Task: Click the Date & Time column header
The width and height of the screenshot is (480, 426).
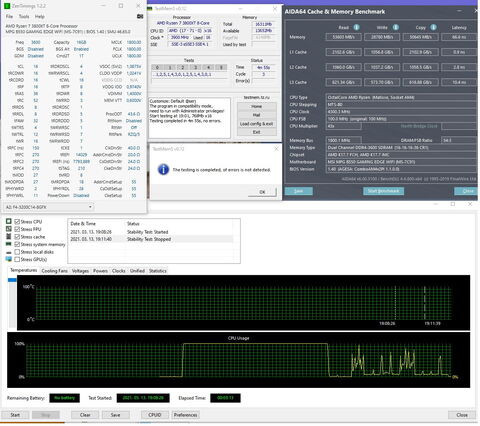Action: (x=83, y=224)
